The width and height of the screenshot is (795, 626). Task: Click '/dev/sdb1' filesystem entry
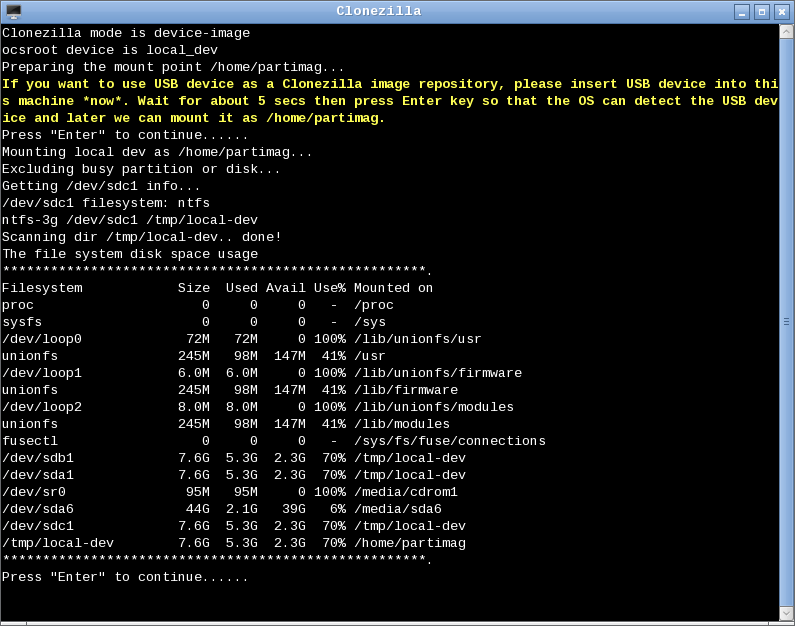(38, 458)
